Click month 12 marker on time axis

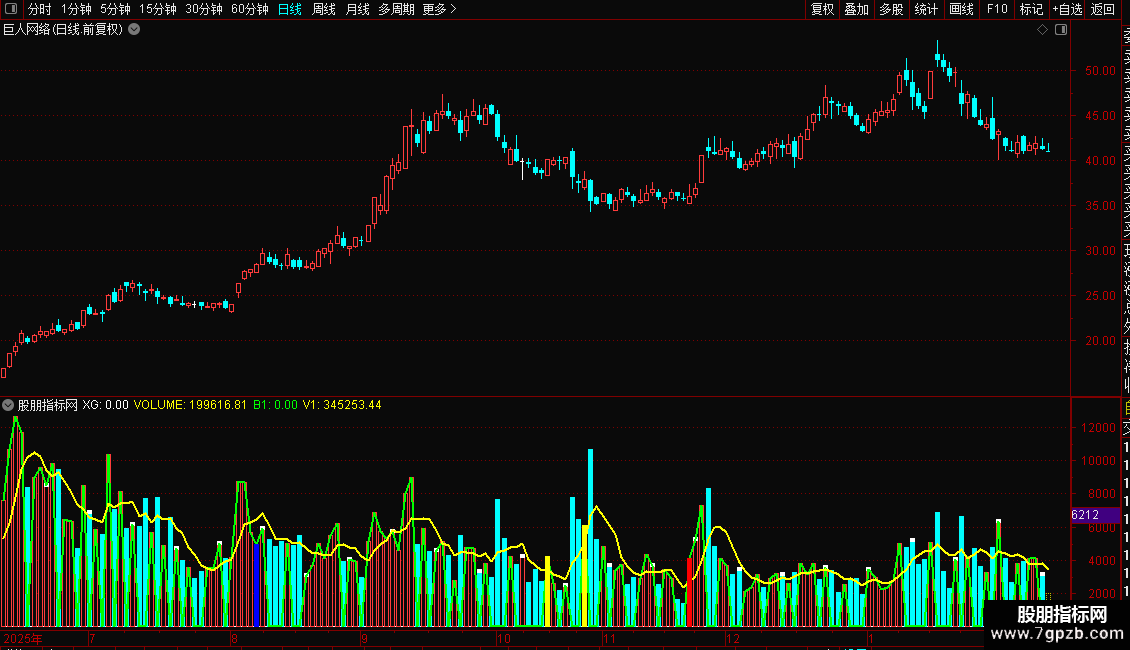click(x=733, y=638)
